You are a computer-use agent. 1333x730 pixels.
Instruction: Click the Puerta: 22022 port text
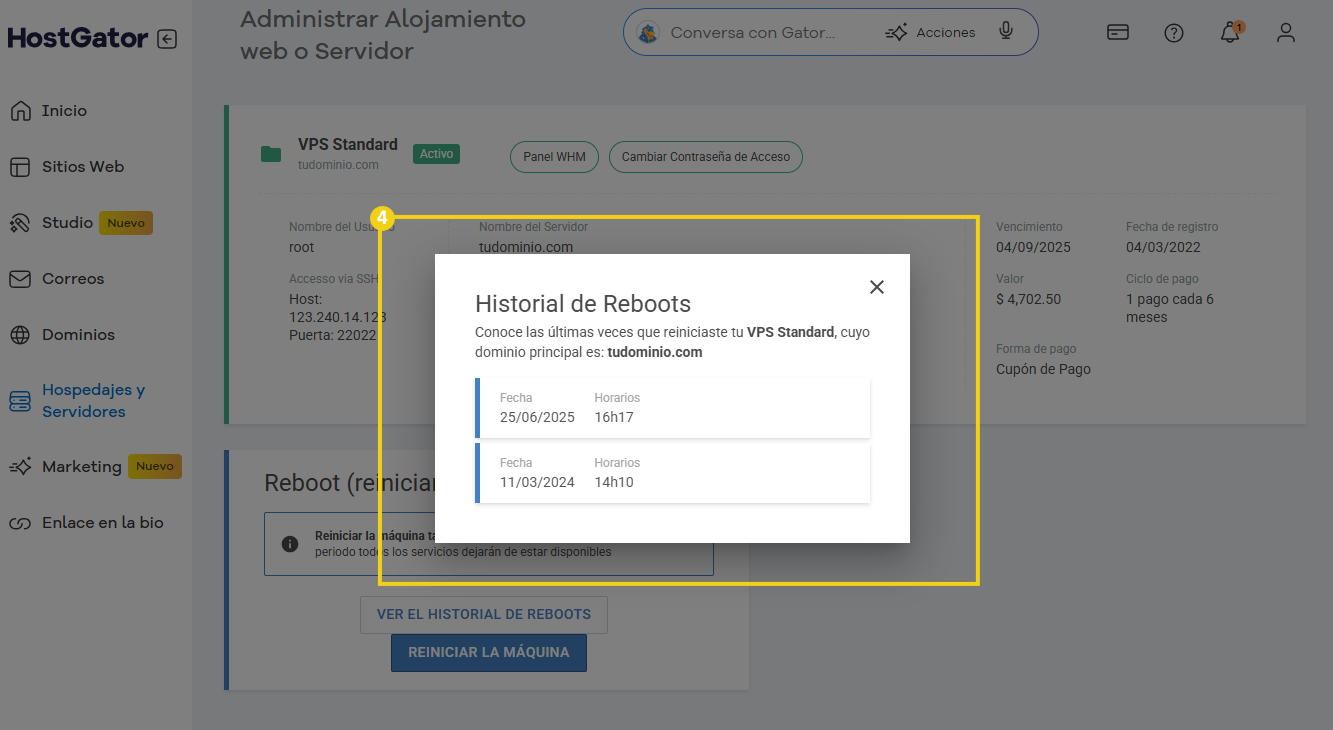[x=333, y=335]
